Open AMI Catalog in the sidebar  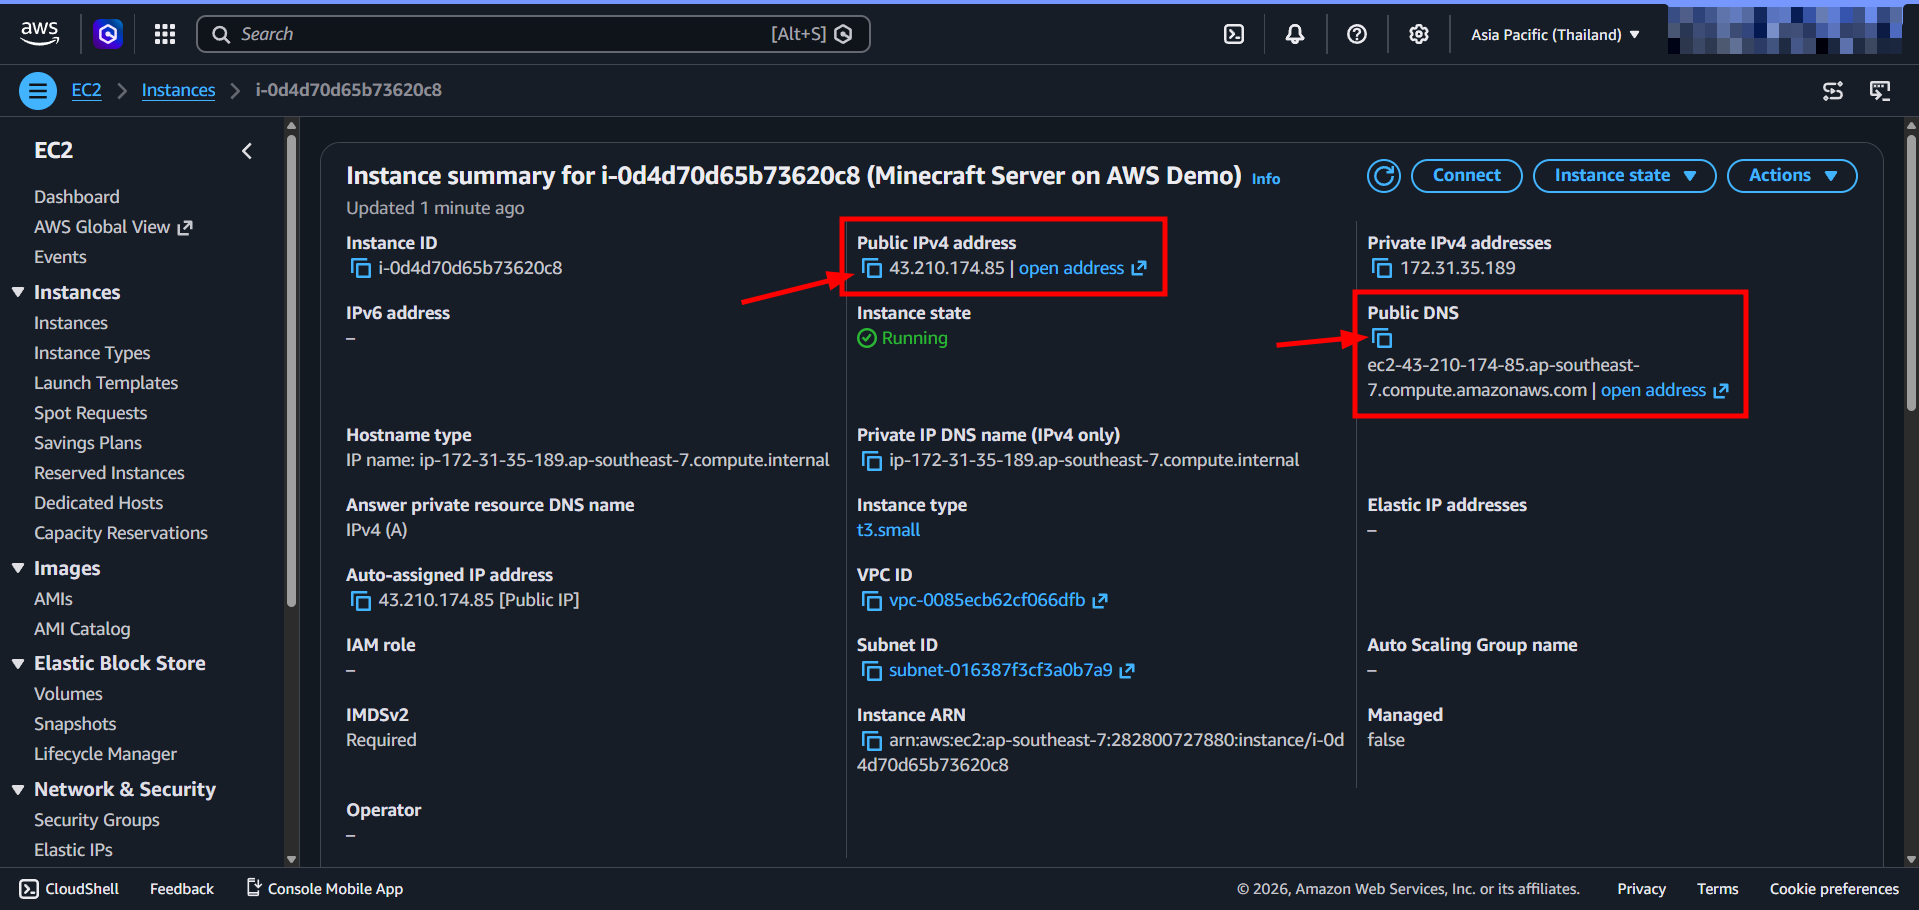82,629
